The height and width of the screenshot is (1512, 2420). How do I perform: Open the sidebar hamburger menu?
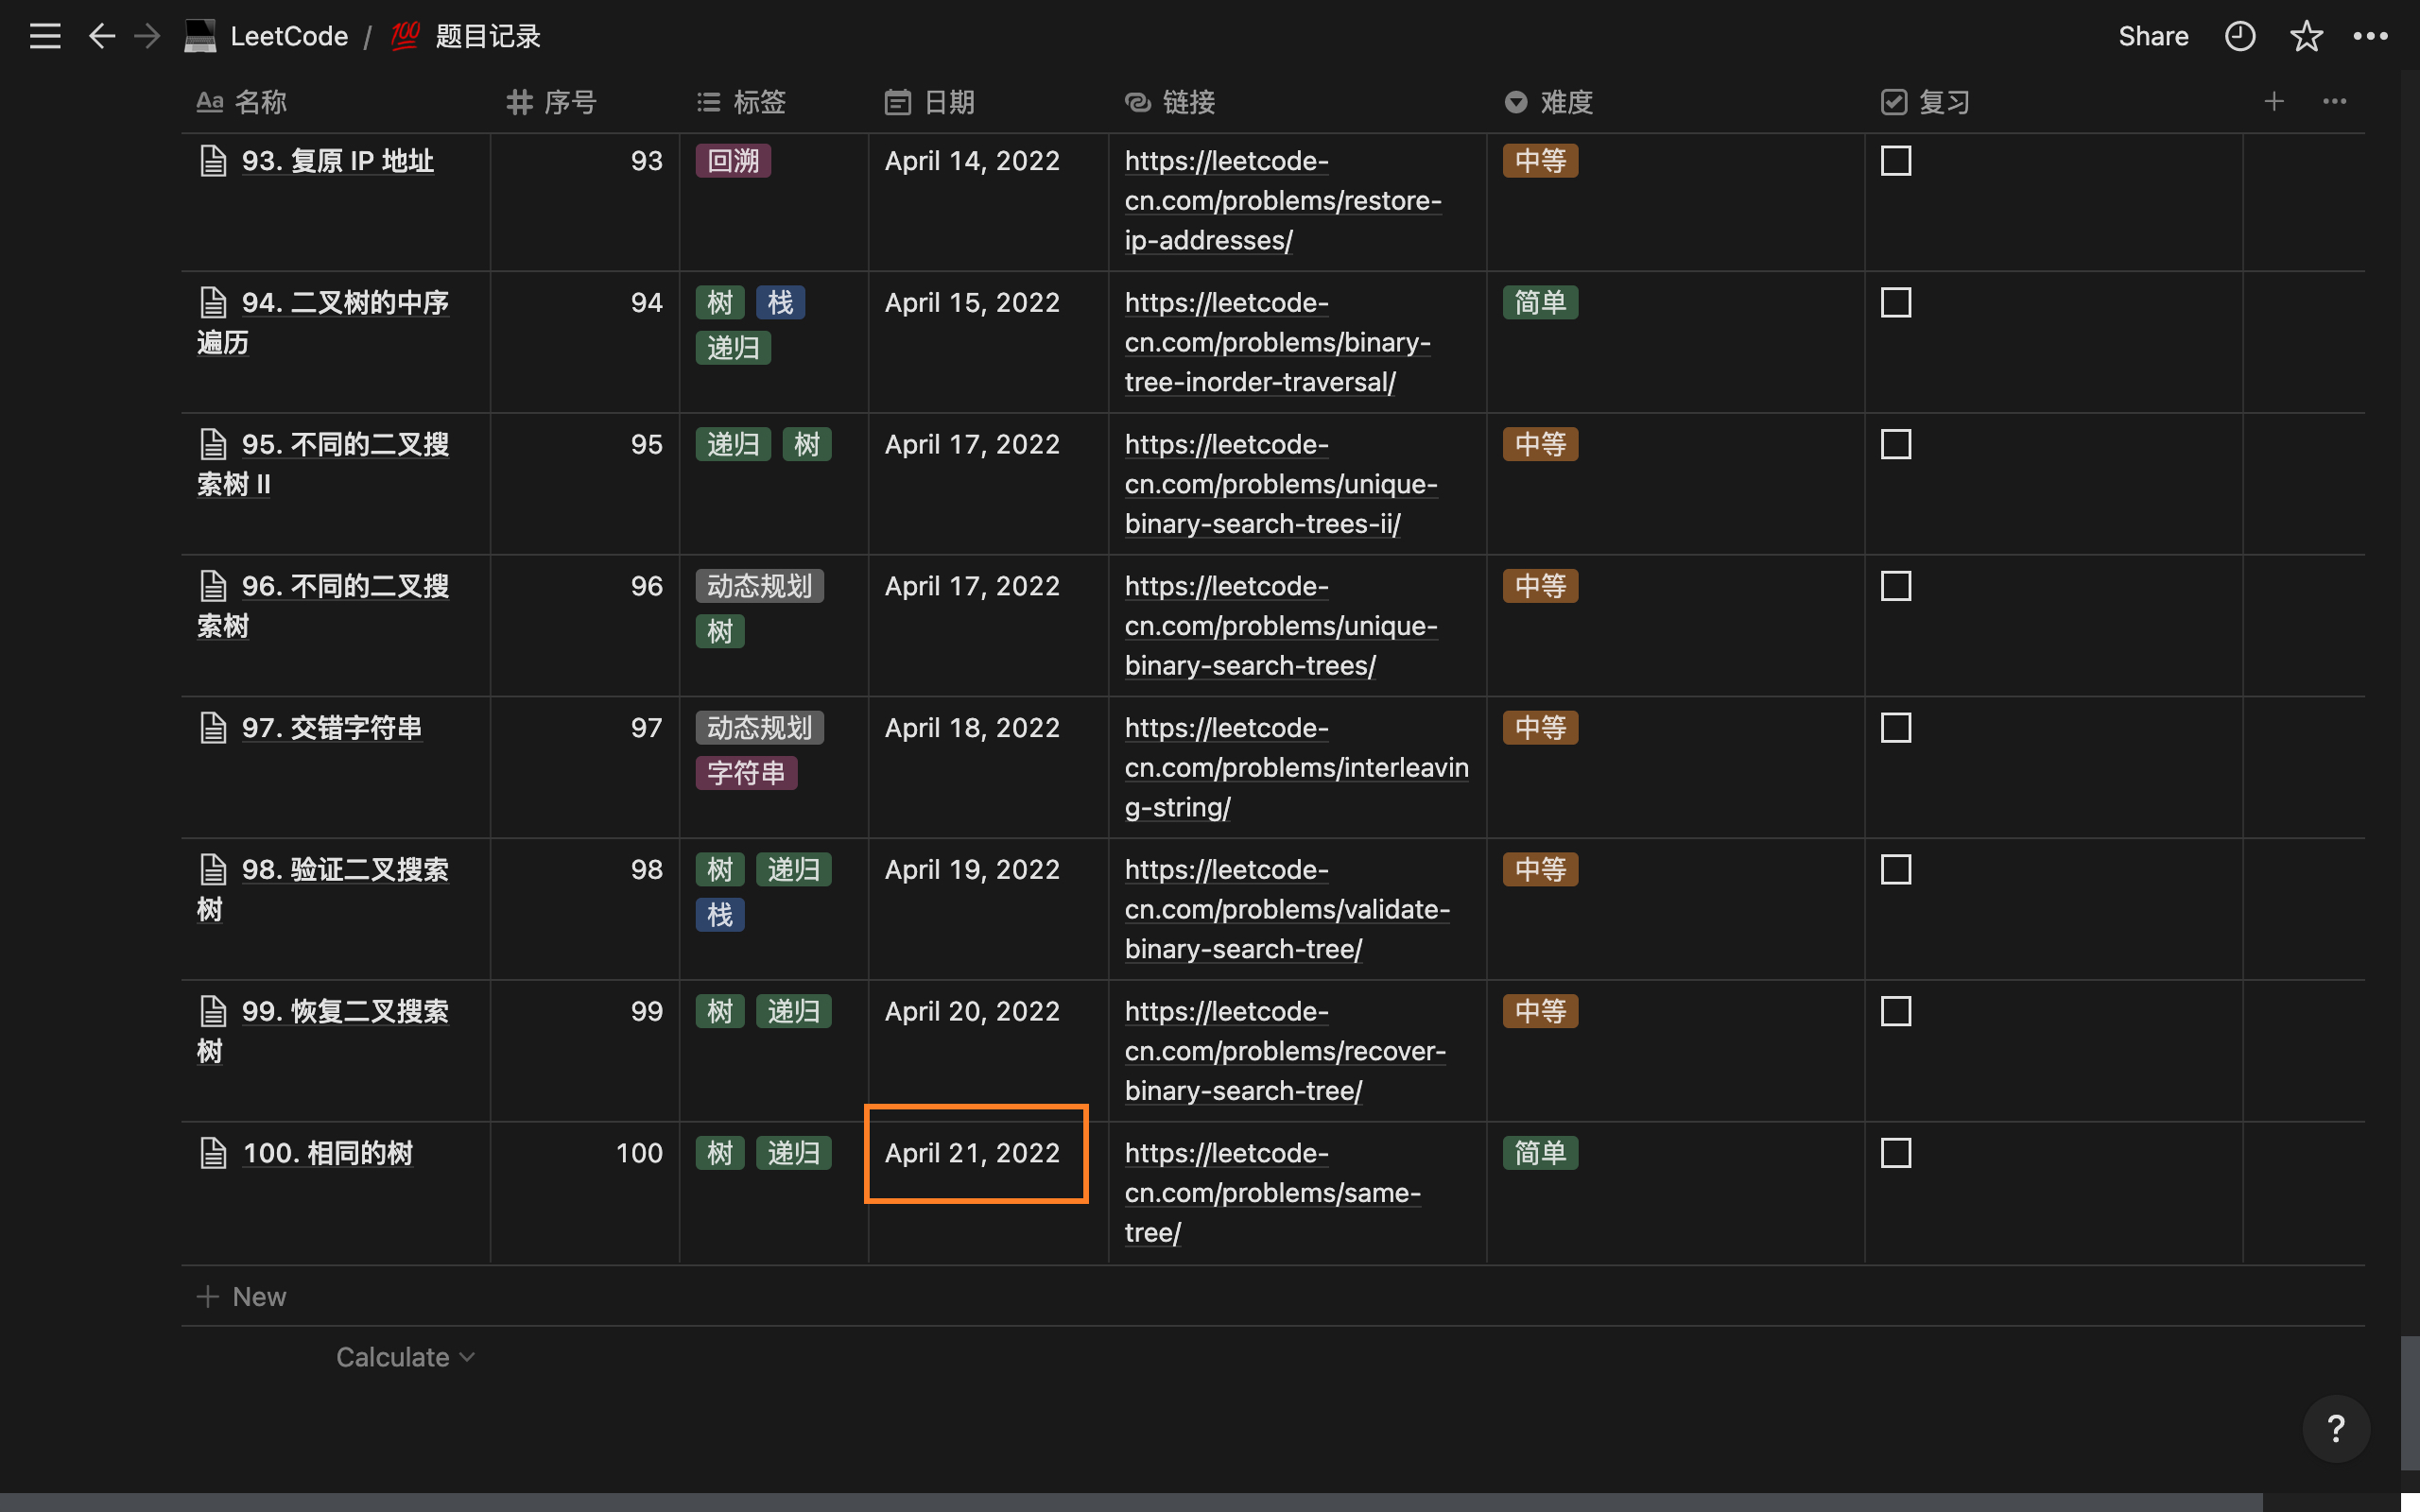[45, 36]
